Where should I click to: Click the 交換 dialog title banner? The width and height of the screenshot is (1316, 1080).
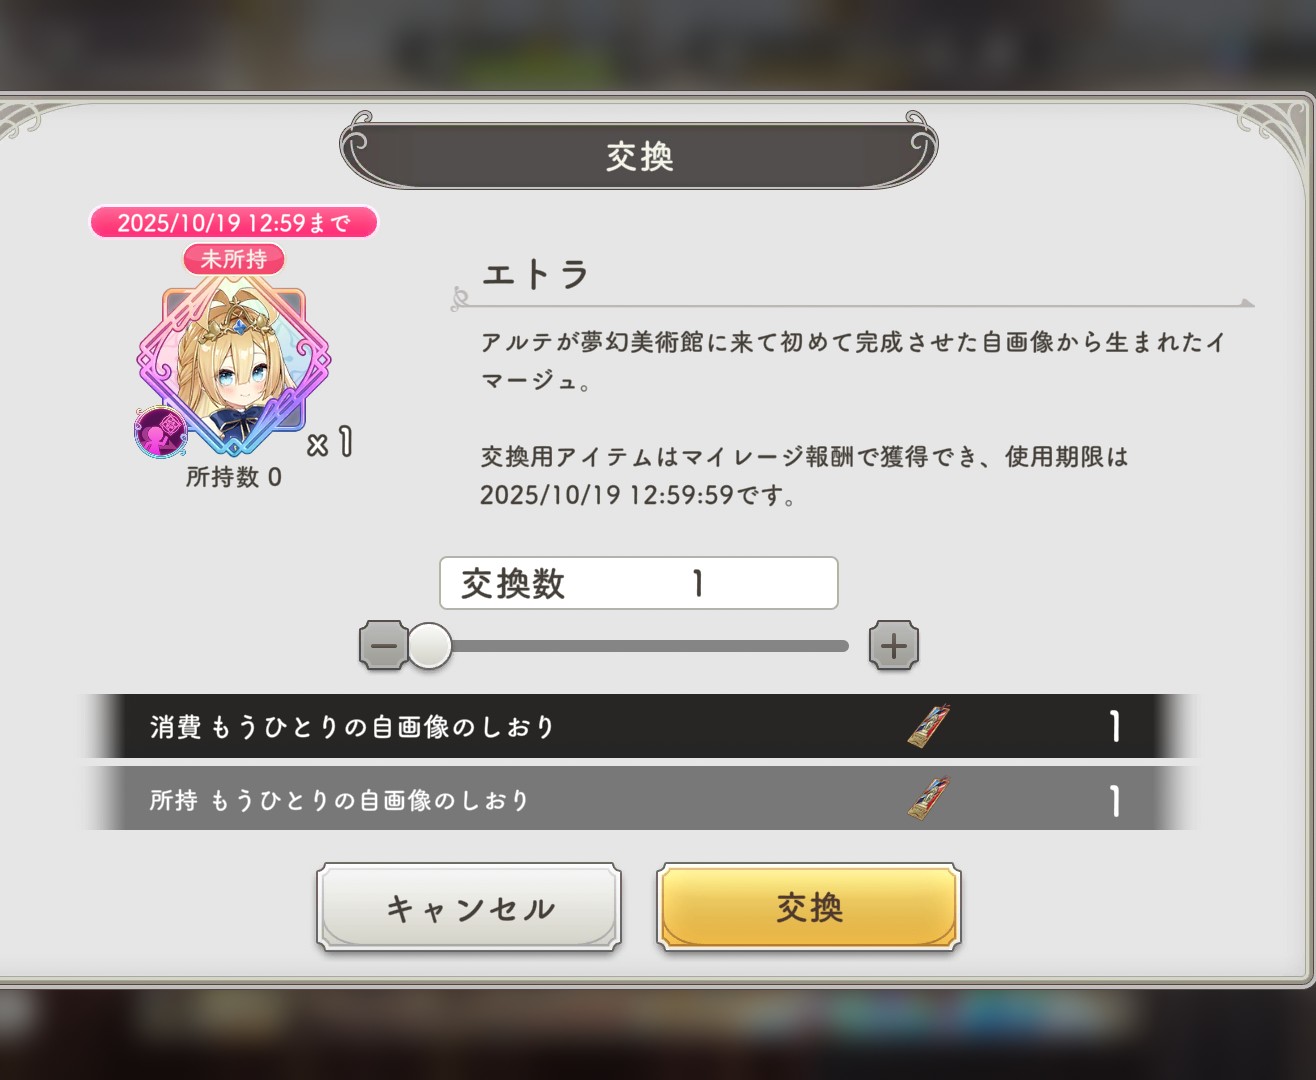639,156
